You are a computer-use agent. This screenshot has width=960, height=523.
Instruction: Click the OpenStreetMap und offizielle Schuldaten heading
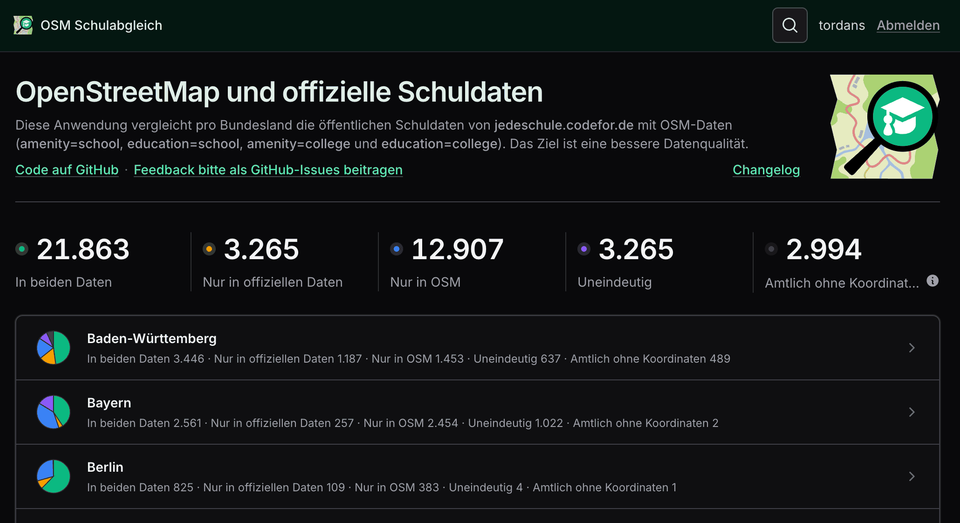[279, 92]
